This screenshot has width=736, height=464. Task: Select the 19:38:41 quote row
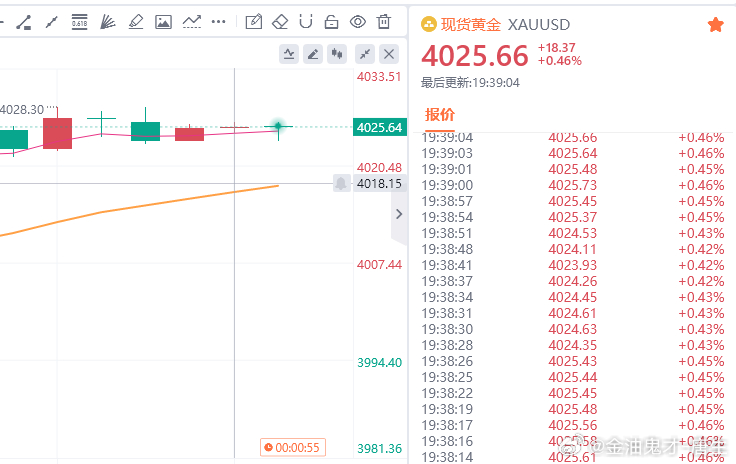(573, 265)
